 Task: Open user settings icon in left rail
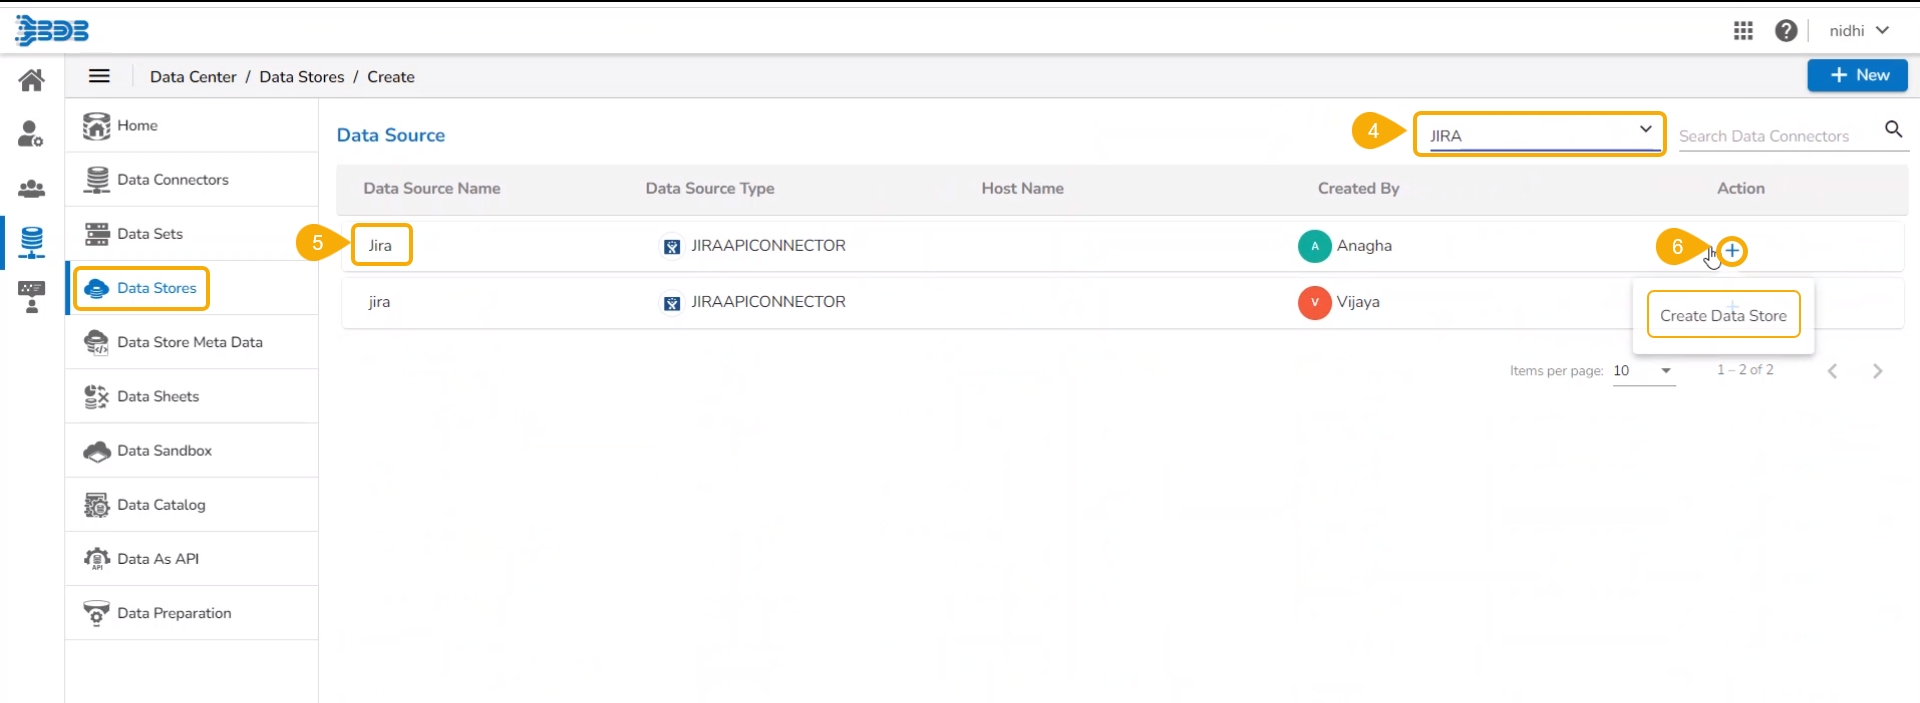point(32,134)
